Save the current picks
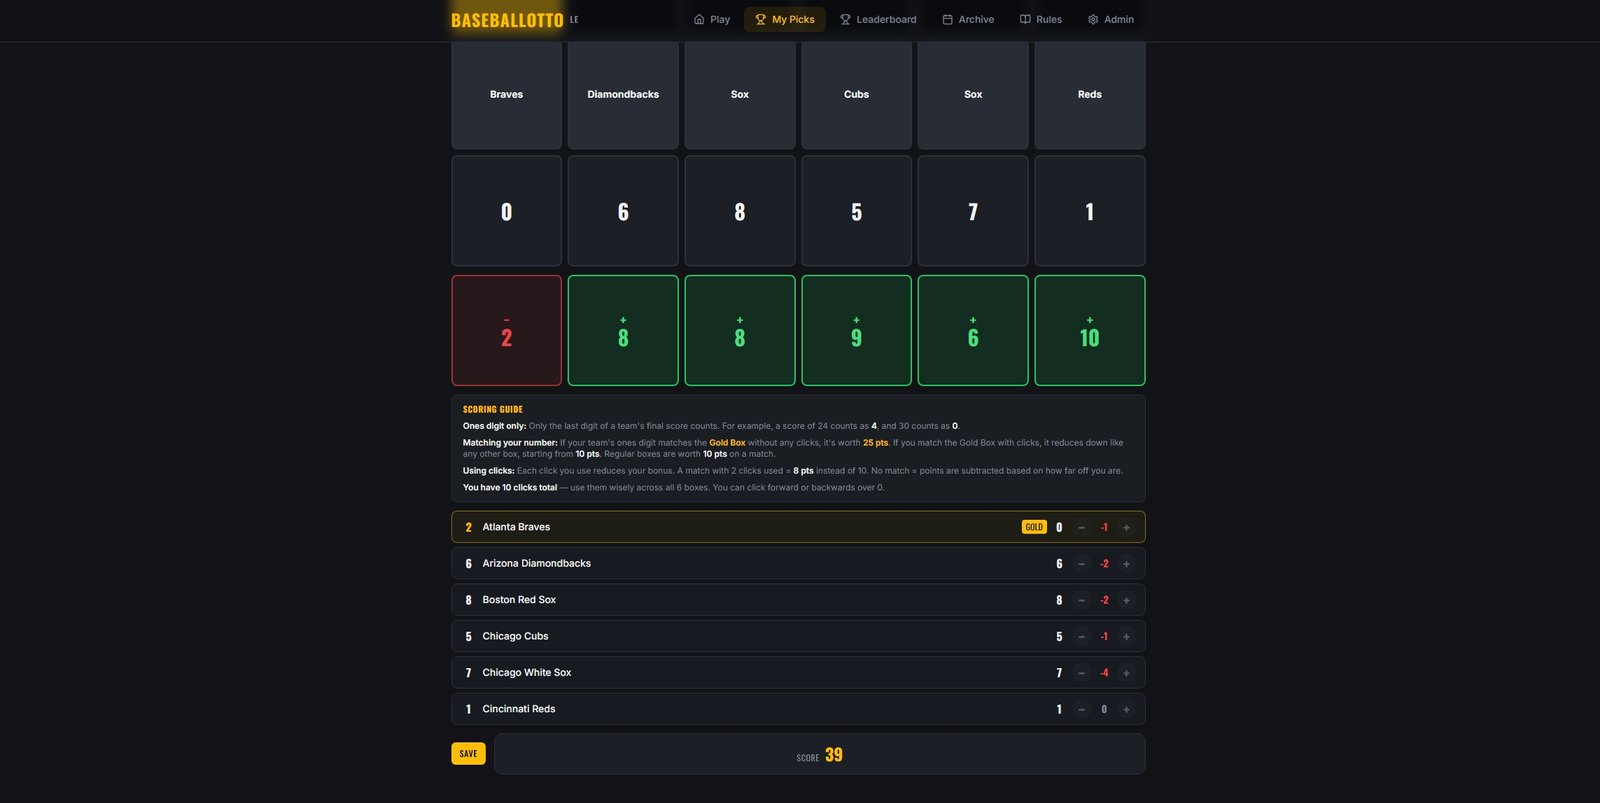 (x=468, y=754)
